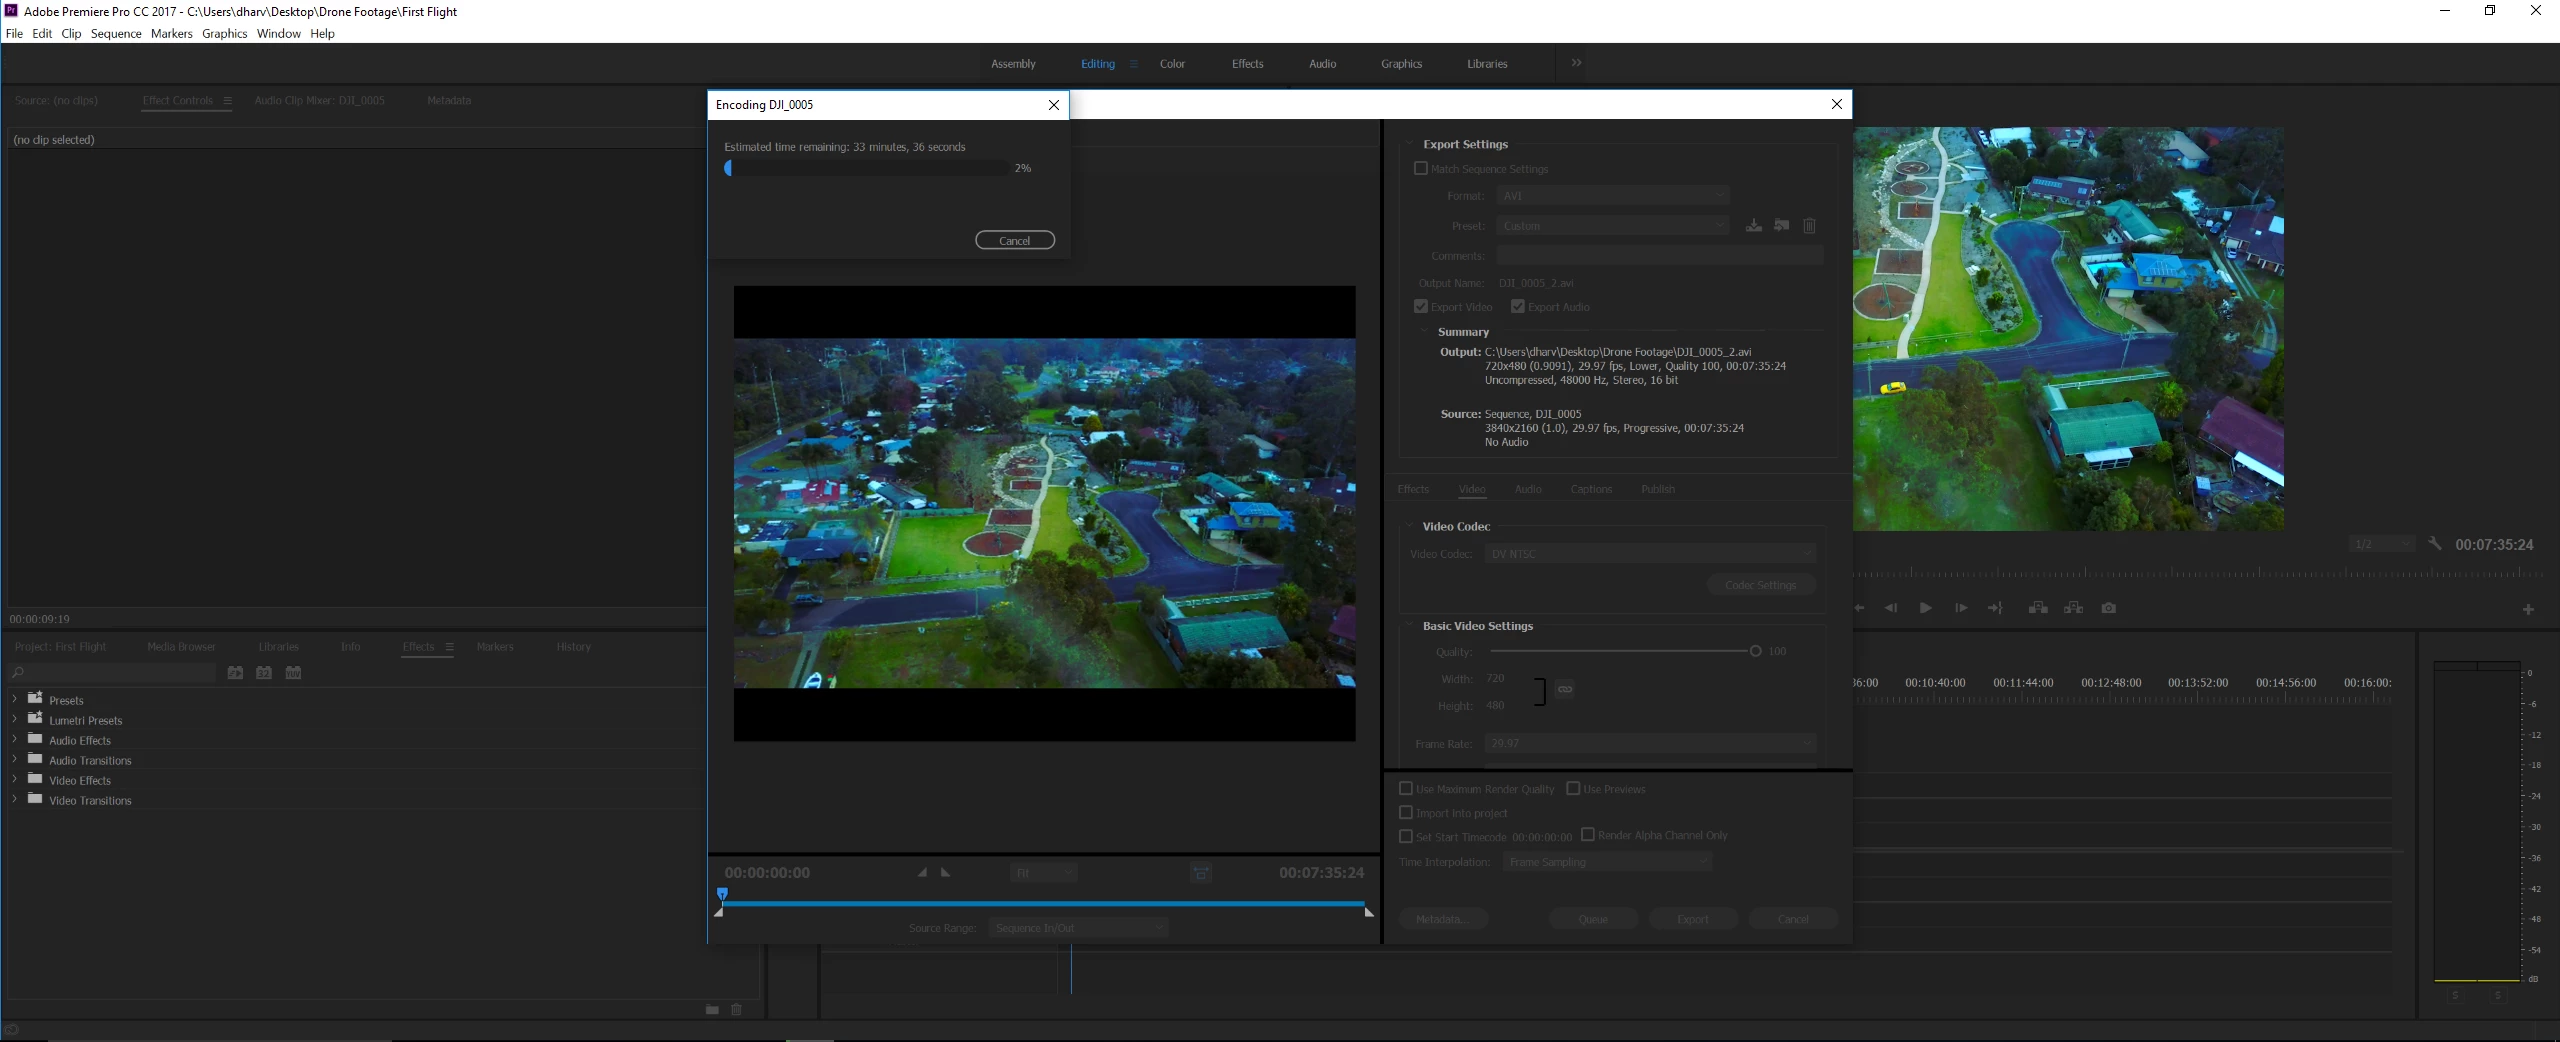Click the Step Forward one frame icon
The width and height of the screenshot is (2560, 1042).
coord(1961,608)
